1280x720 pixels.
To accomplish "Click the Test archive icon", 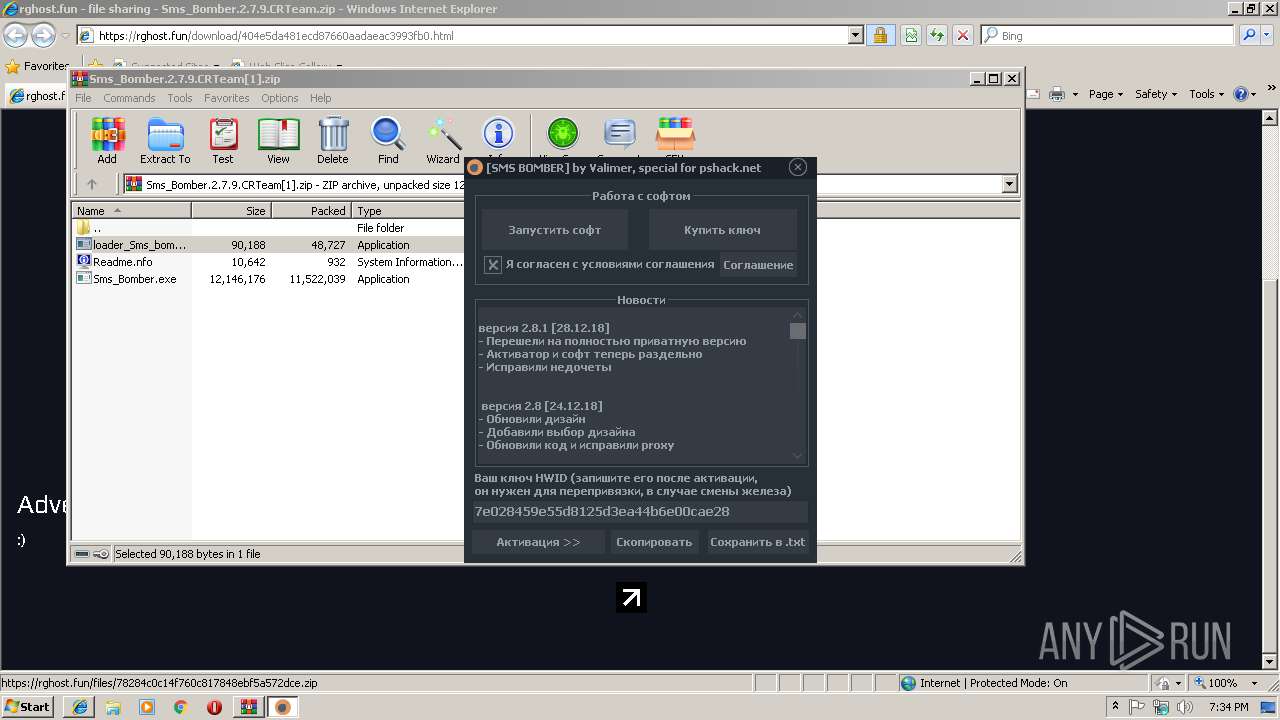I will (x=223, y=140).
